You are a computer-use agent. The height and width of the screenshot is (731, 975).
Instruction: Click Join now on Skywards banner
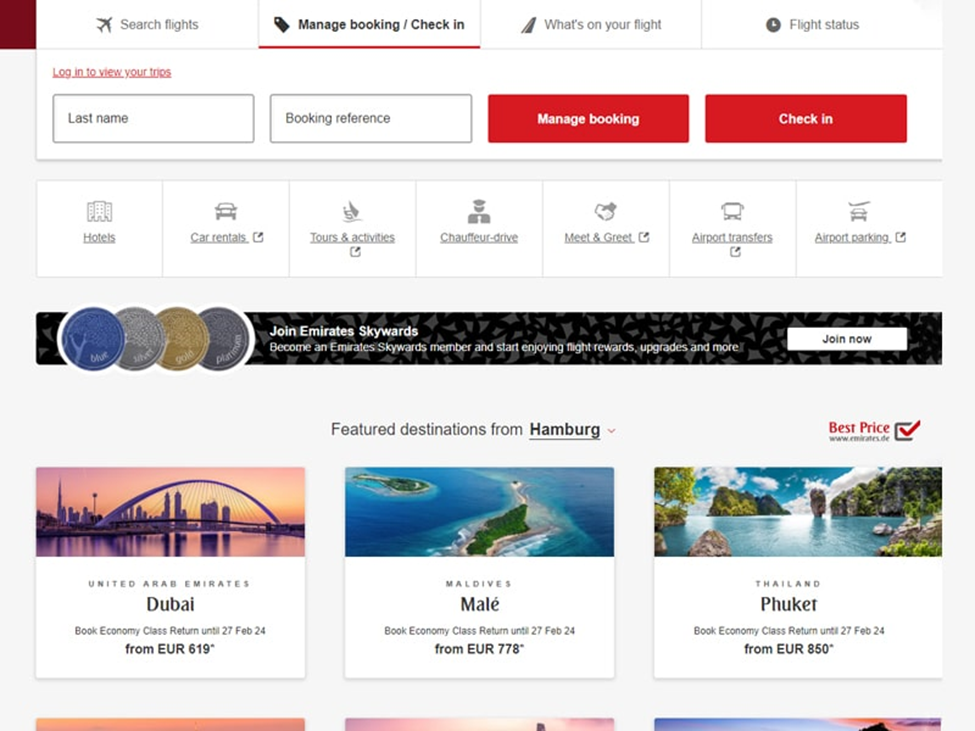tap(847, 339)
